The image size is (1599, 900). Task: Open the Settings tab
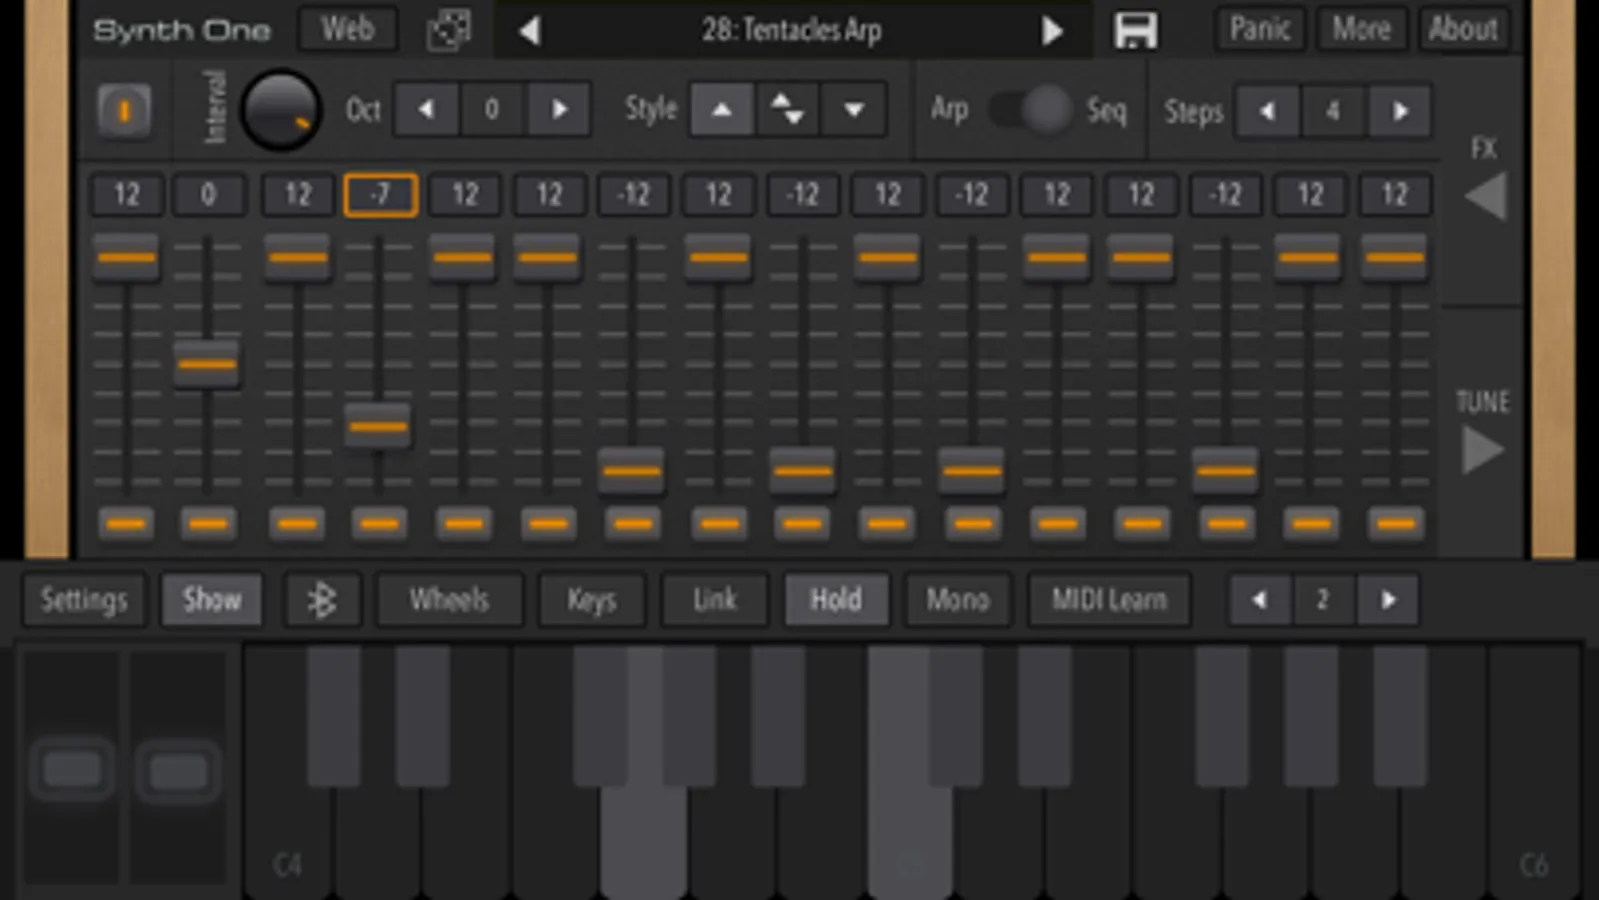[84, 600]
